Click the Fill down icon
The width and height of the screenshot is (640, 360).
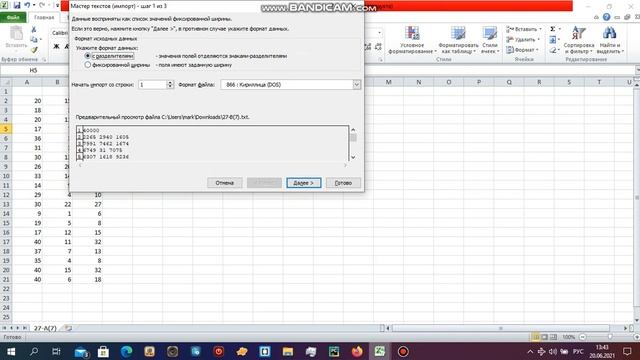553,40
